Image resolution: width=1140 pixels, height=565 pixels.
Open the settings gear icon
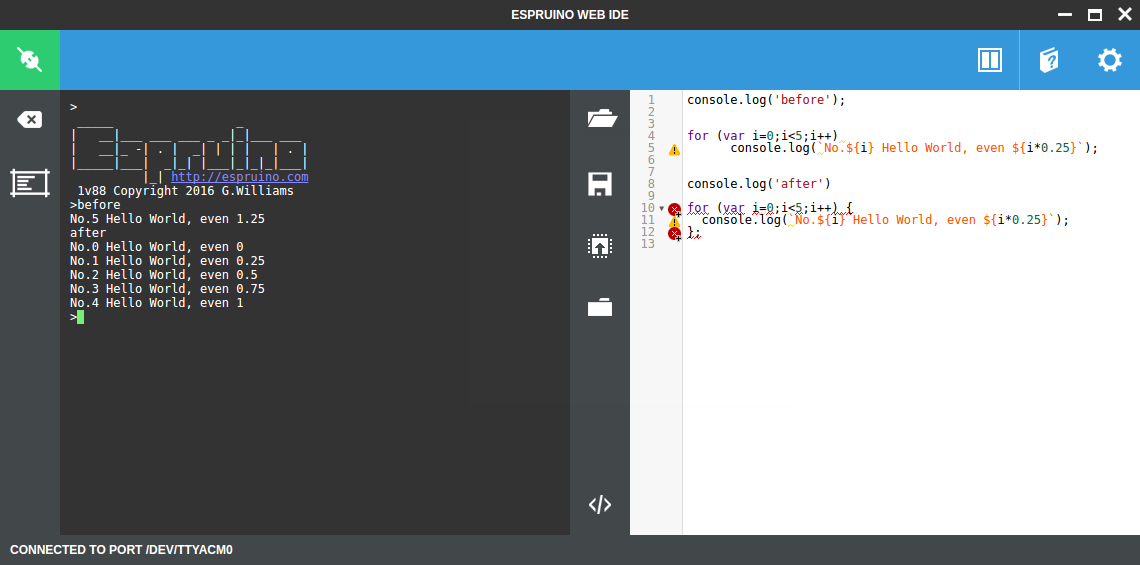pyautogui.click(x=1109, y=60)
